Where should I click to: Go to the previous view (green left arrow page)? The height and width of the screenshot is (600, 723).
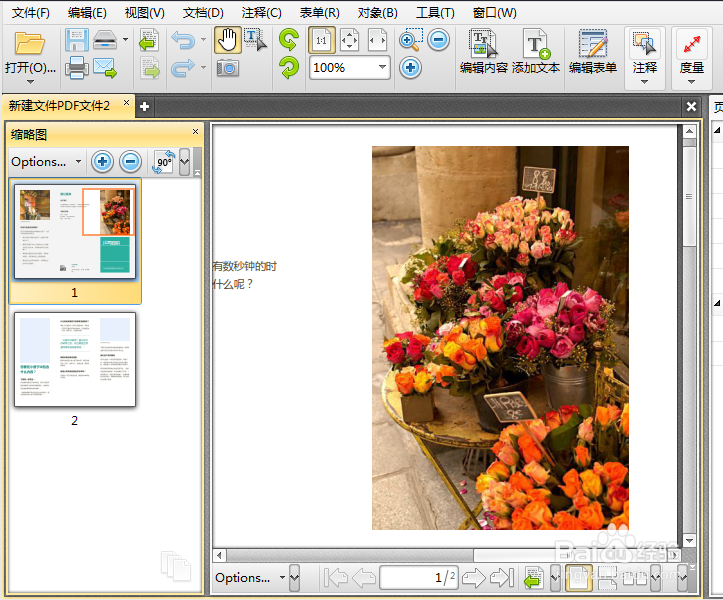point(149,41)
